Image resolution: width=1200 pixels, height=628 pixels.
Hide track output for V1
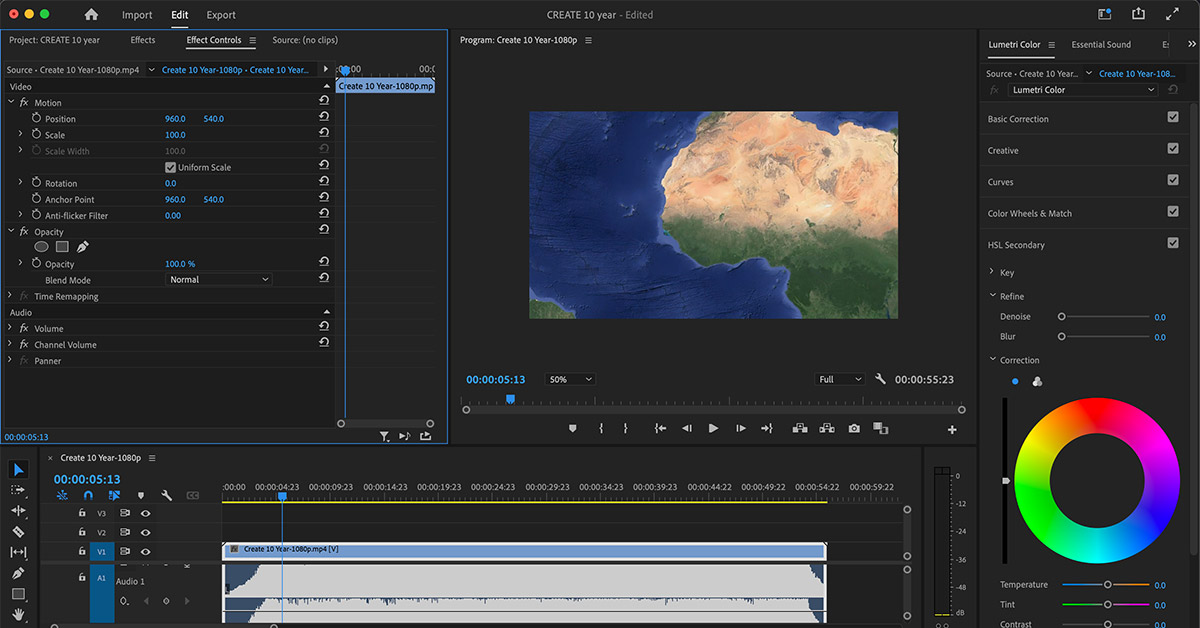point(144,551)
